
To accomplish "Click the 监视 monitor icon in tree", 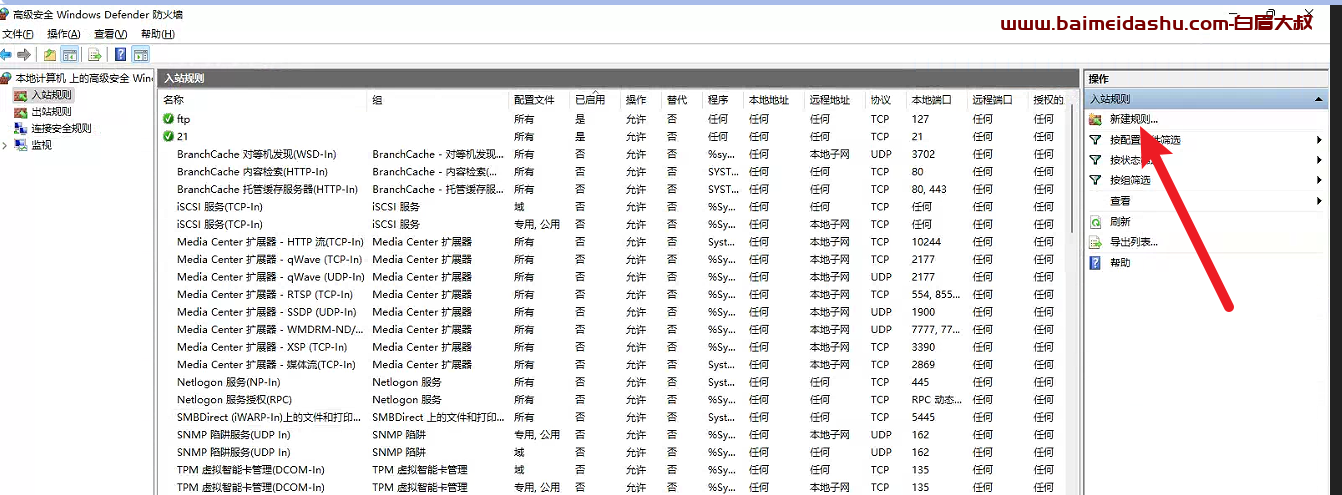I will pos(21,145).
